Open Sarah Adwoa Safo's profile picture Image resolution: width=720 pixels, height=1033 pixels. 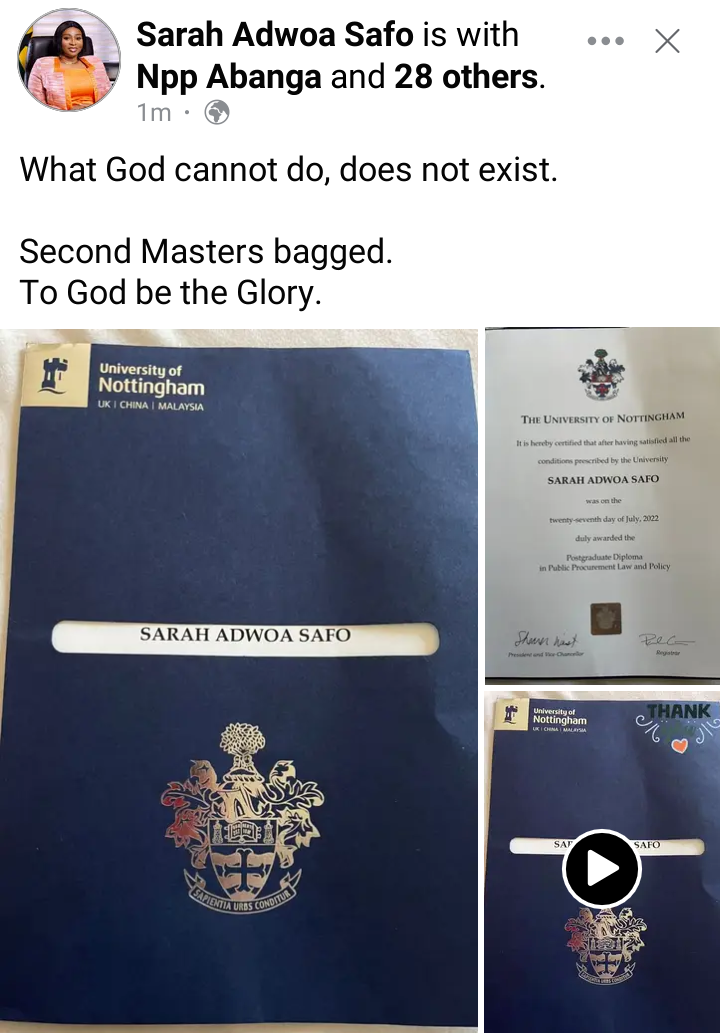point(69,60)
